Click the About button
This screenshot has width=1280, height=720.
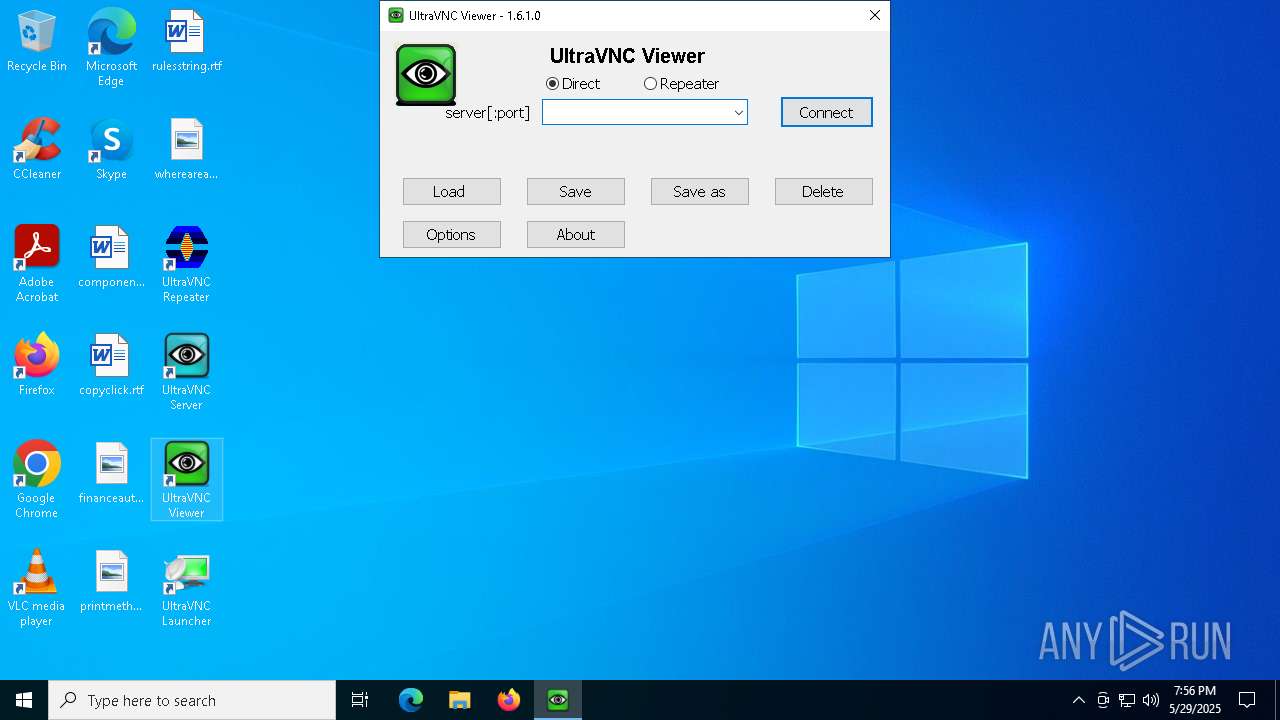click(x=576, y=235)
